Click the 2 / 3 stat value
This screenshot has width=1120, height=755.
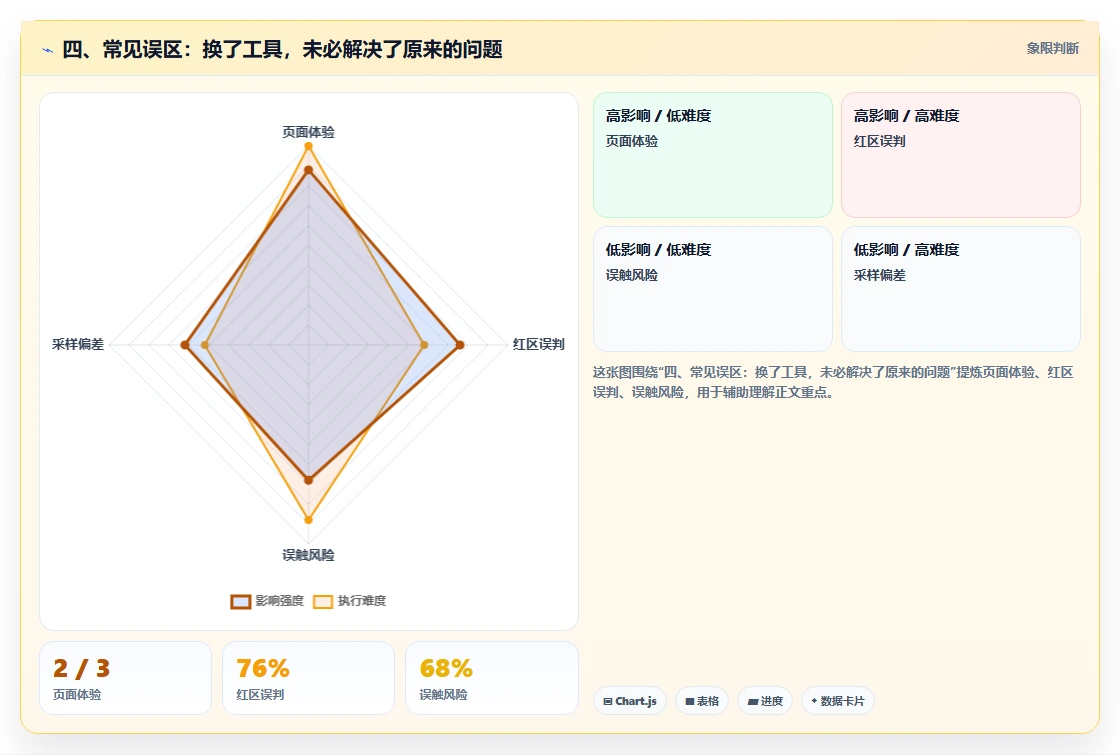(81, 669)
